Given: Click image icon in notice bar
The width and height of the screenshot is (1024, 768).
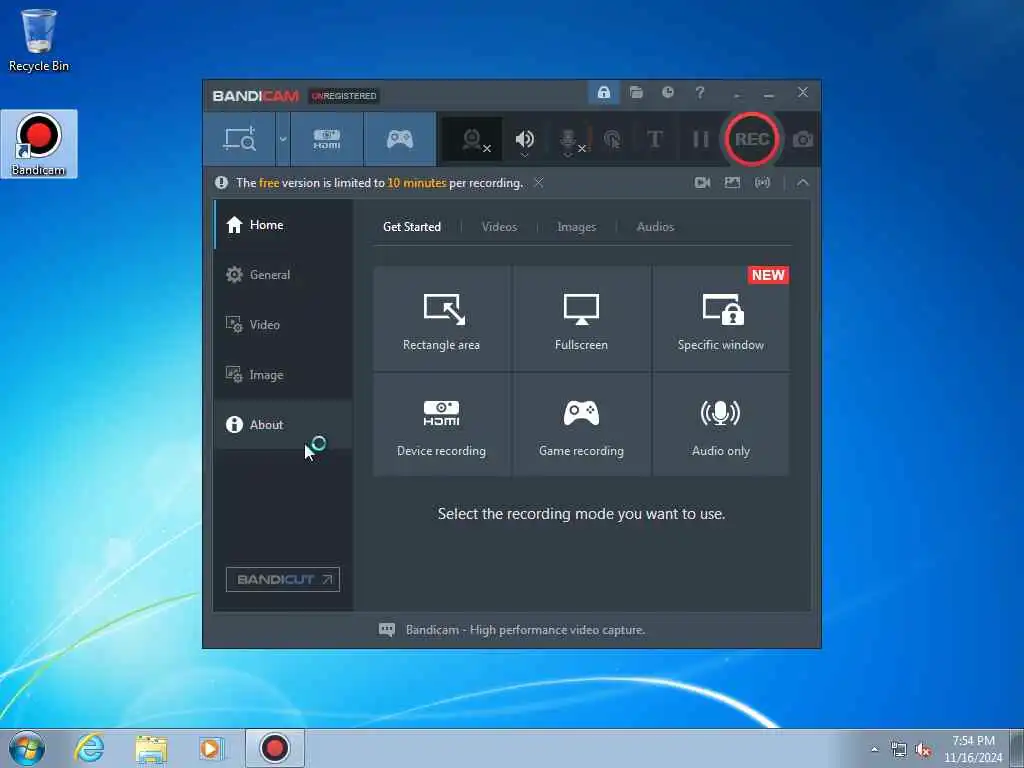Looking at the screenshot, I should [732, 183].
